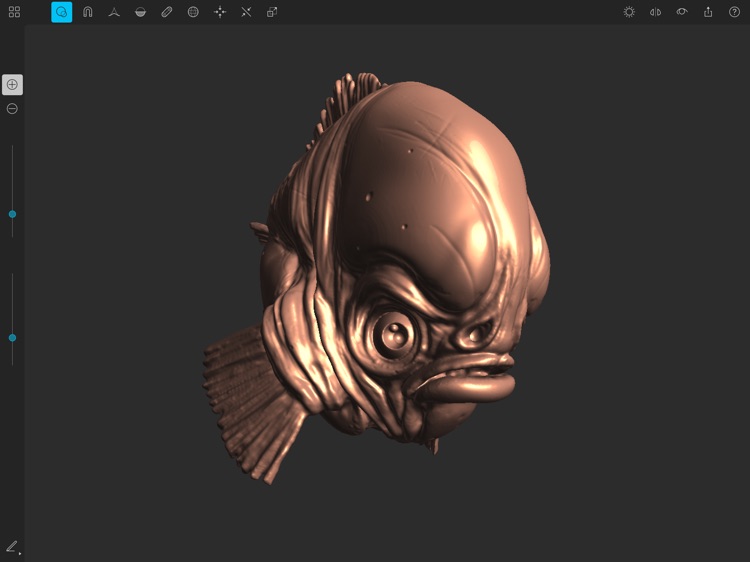Viewport: 750px width, 562px height.
Task: Click the fish sculpture's eye in viewport
Action: coord(395,334)
